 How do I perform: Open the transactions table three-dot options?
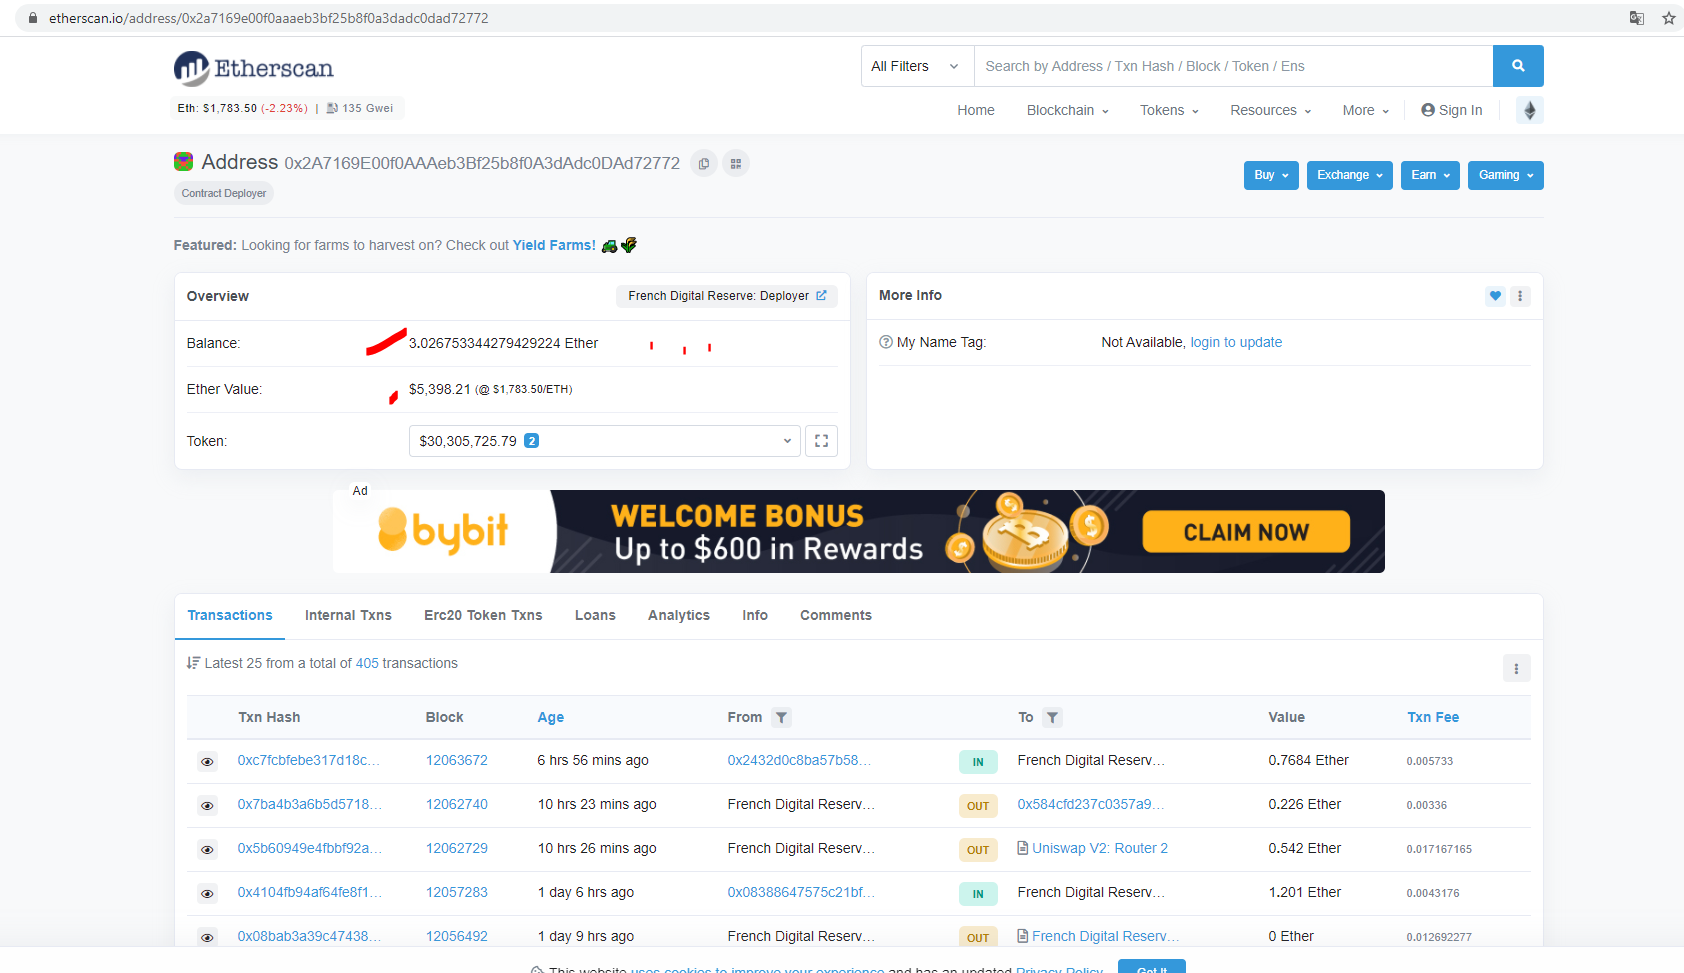1516,668
